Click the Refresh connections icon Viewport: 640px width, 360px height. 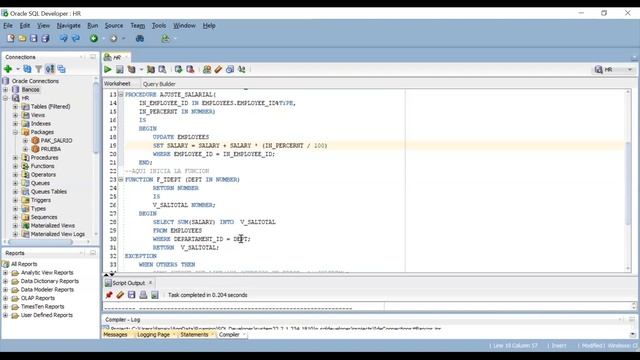pyautogui.click(x=27, y=69)
